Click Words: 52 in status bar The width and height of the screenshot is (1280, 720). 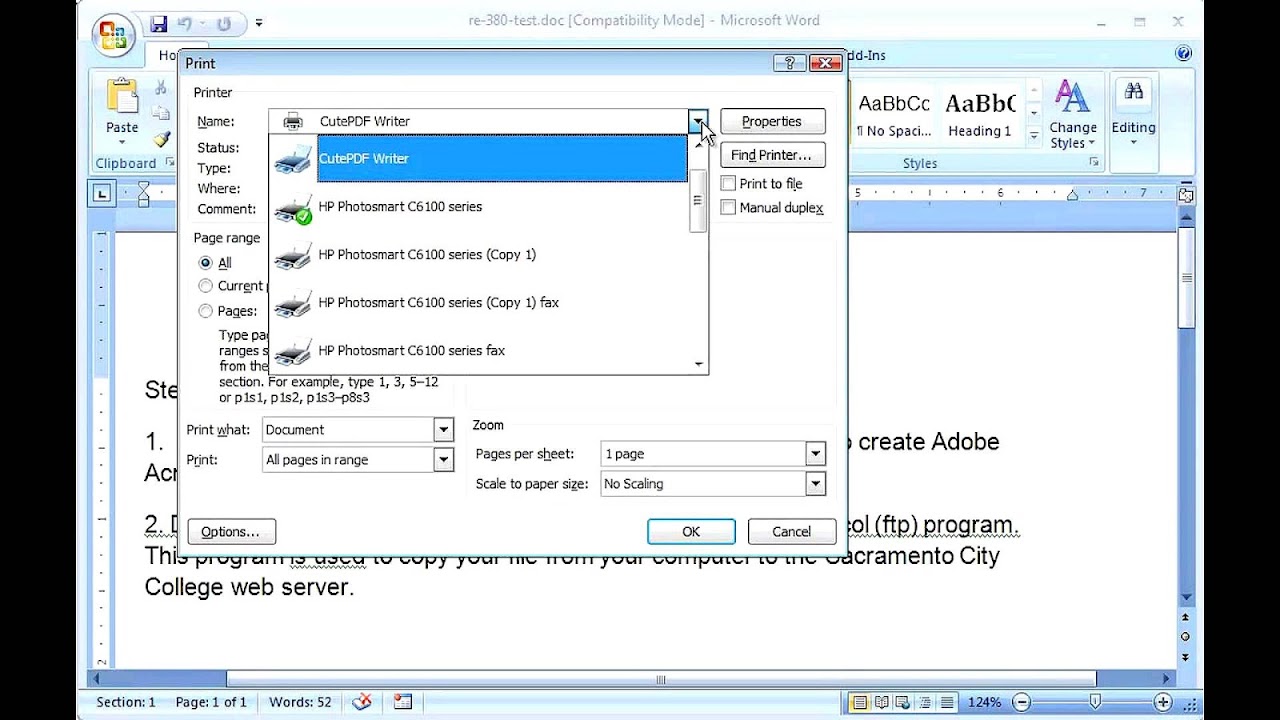300,702
